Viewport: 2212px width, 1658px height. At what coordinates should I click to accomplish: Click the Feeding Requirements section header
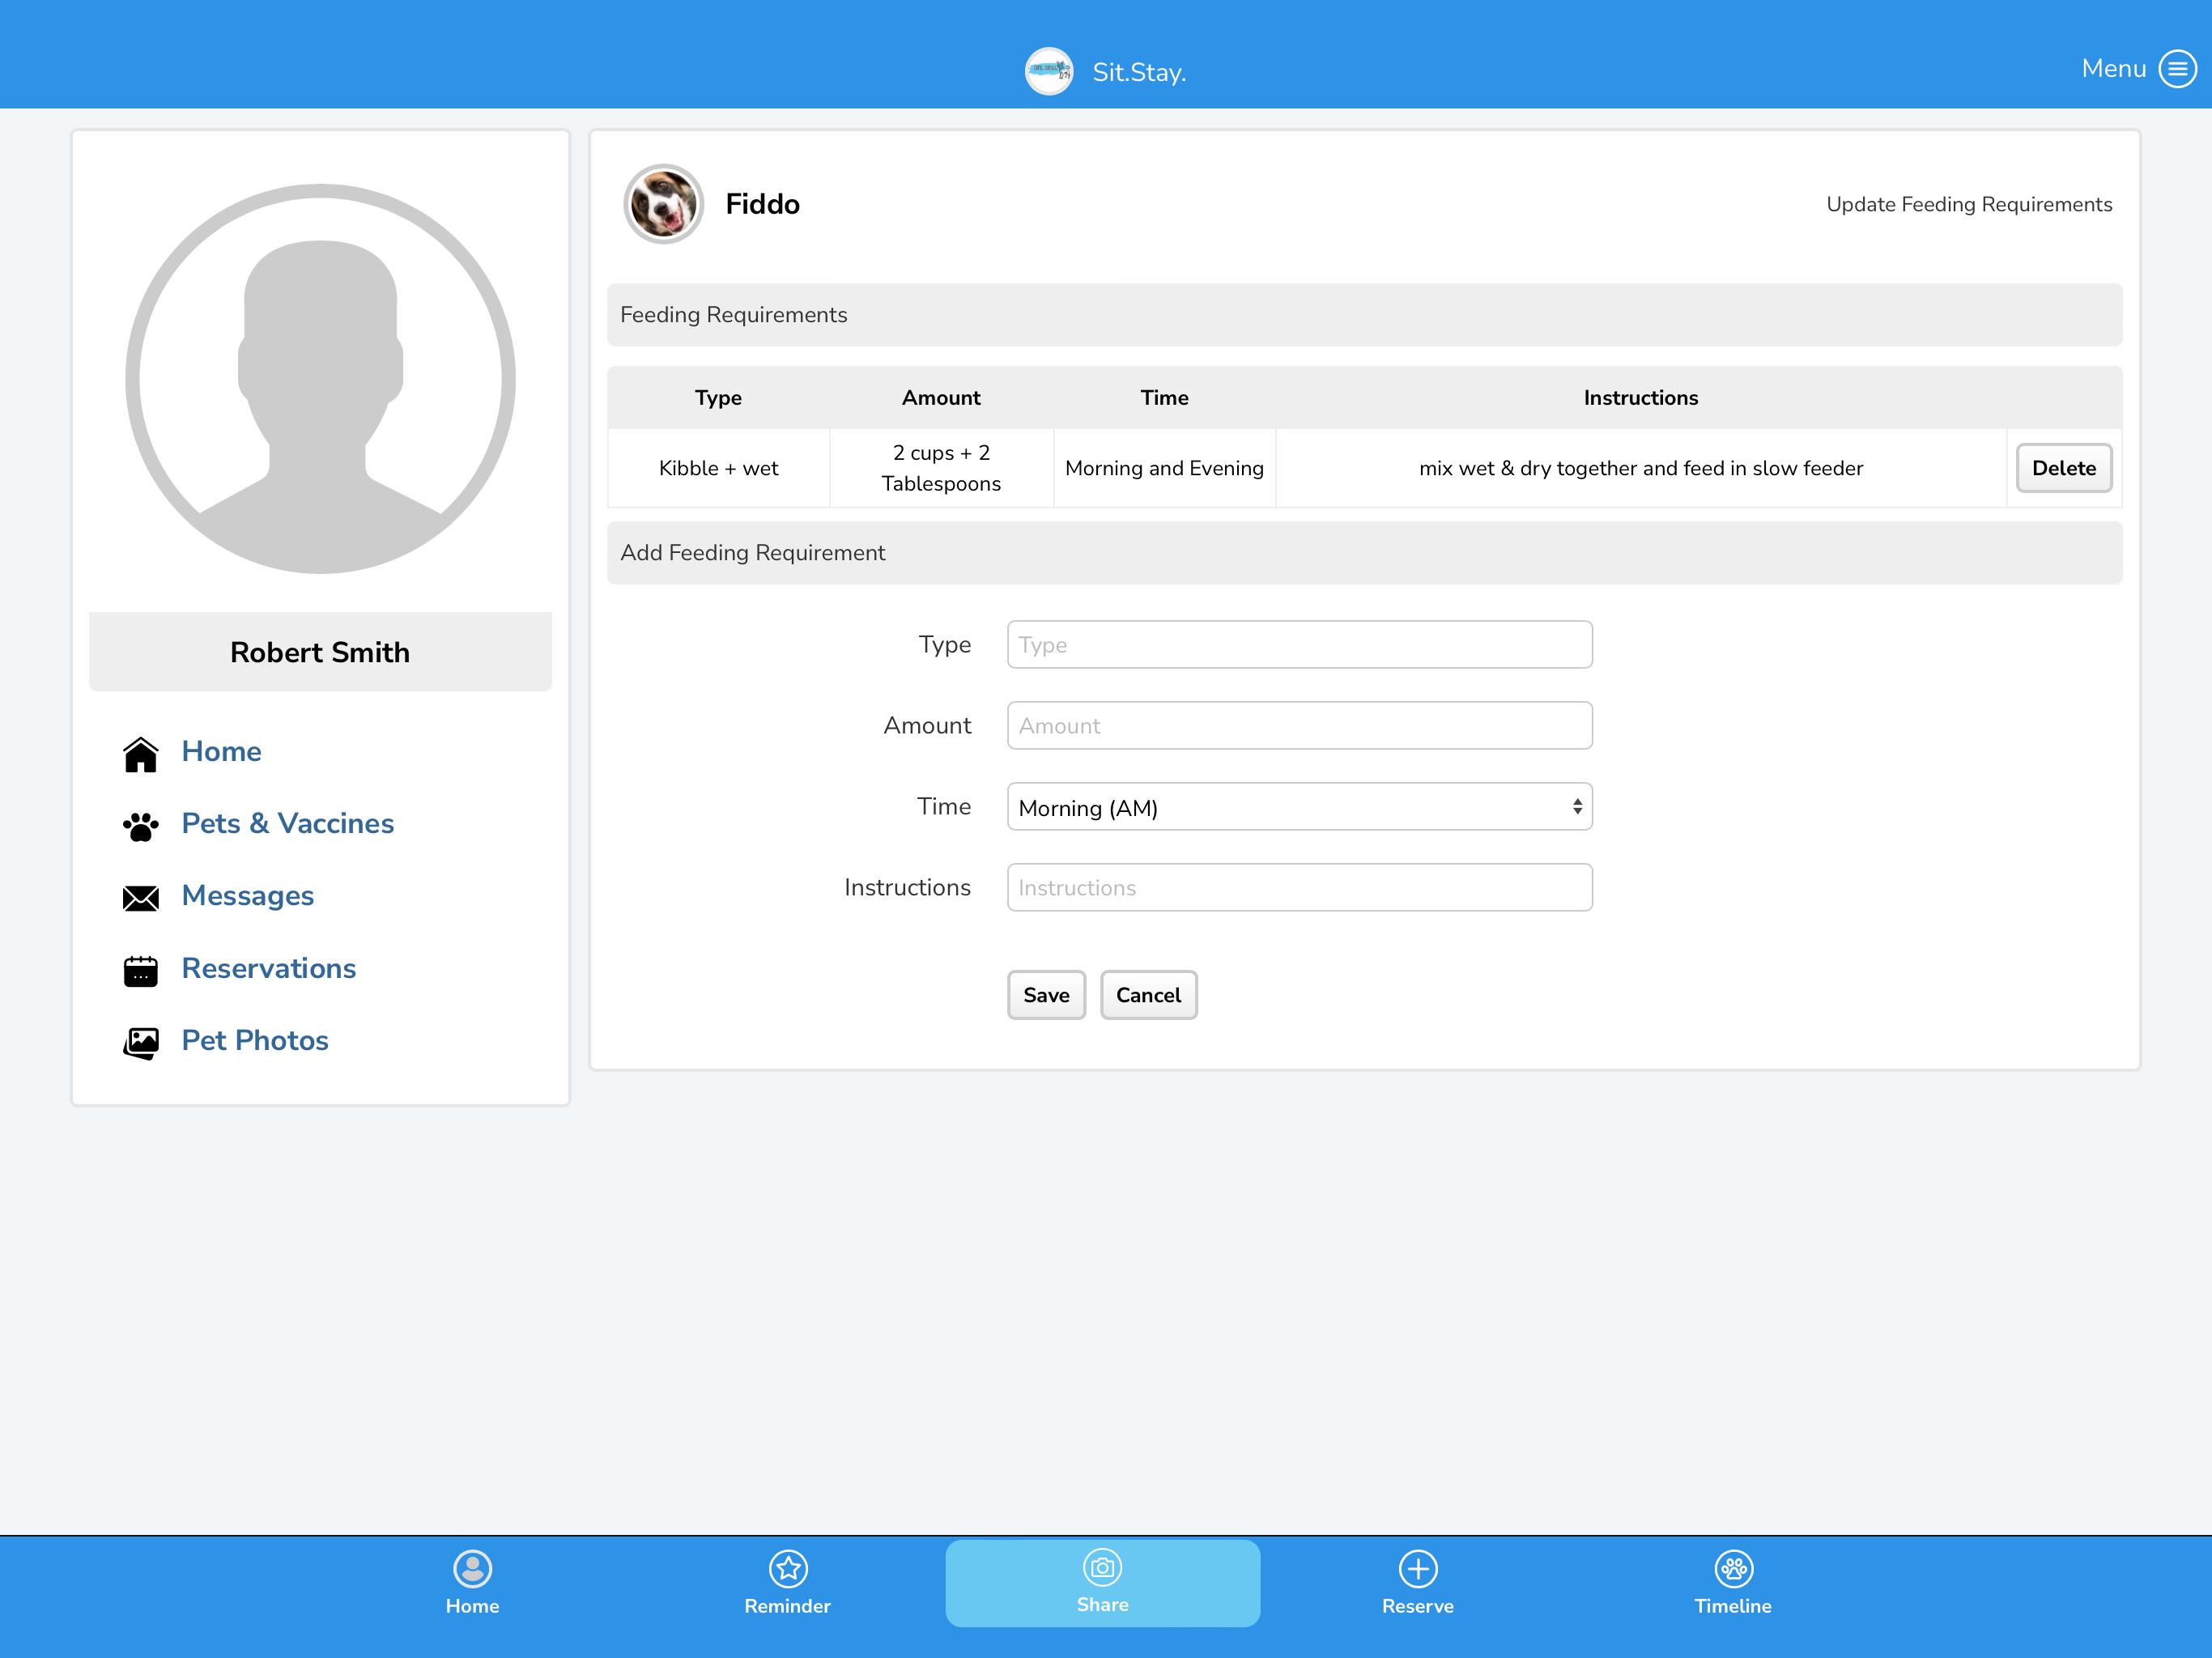[1364, 315]
